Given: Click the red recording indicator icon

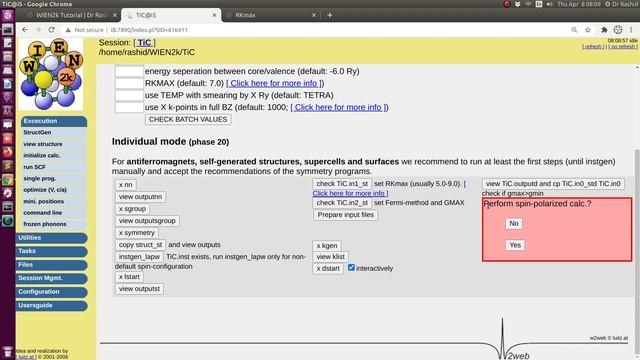Looking at the screenshot, I should 507,4.
